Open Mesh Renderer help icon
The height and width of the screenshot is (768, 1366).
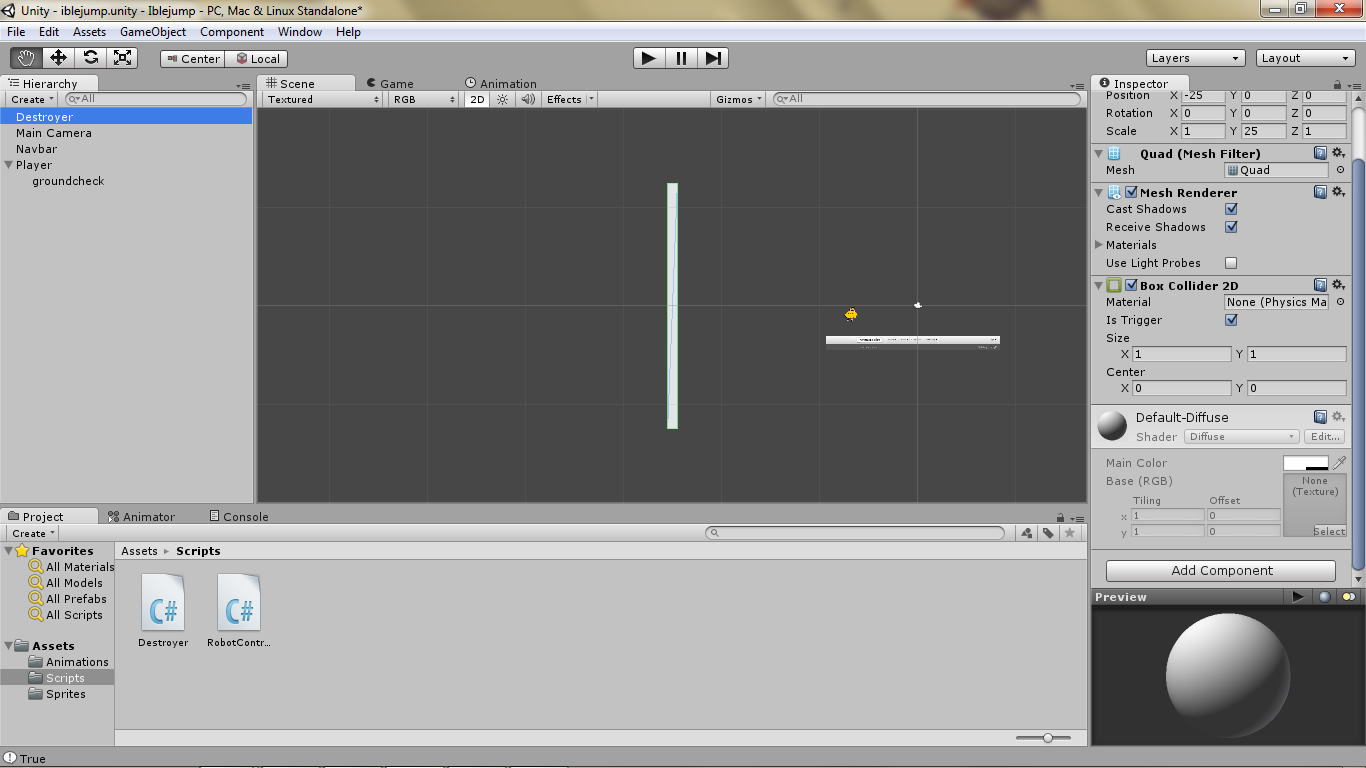[1320, 192]
